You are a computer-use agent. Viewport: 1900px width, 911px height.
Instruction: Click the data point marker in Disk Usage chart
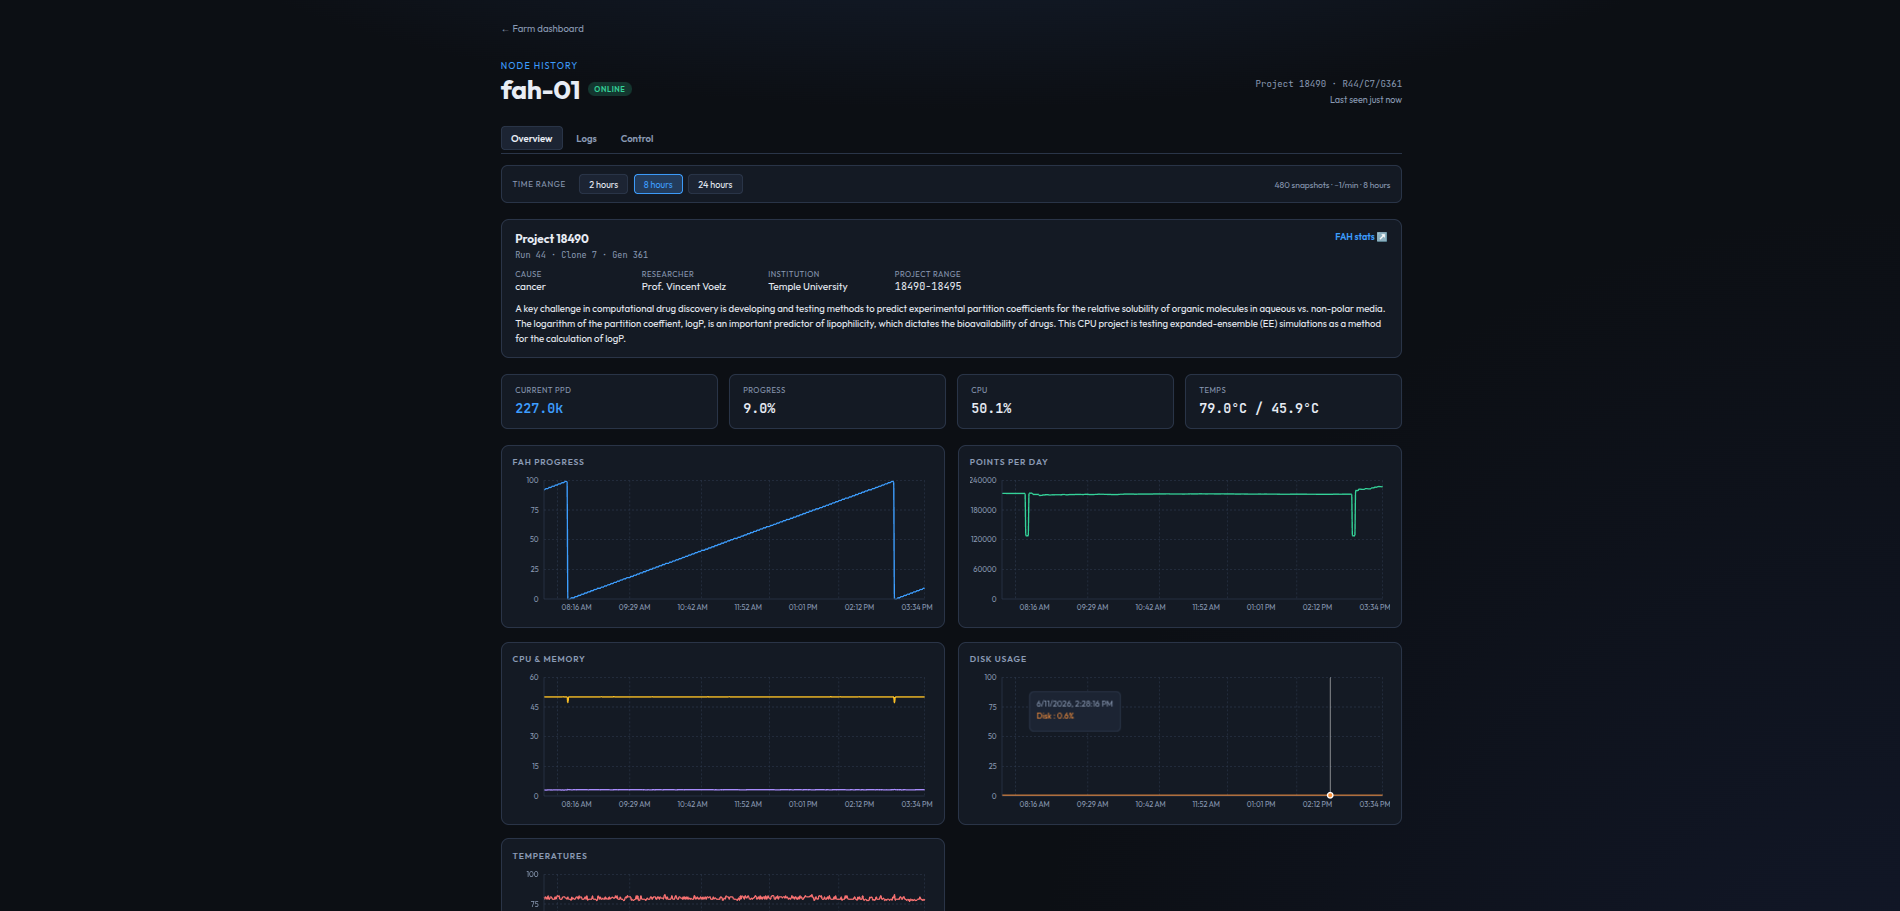(x=1330, y=795)
